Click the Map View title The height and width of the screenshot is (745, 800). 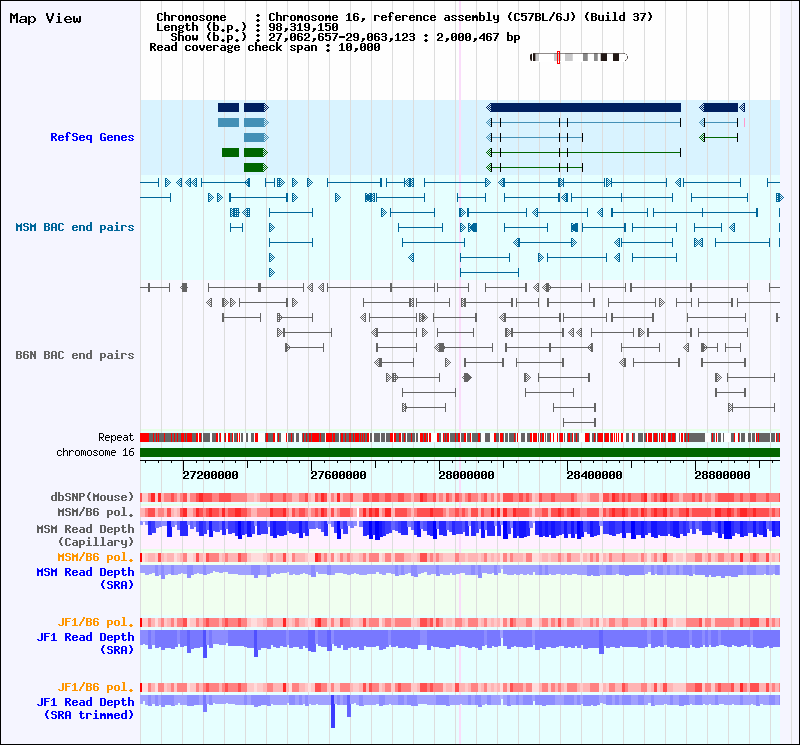click(x=45, y=18)
